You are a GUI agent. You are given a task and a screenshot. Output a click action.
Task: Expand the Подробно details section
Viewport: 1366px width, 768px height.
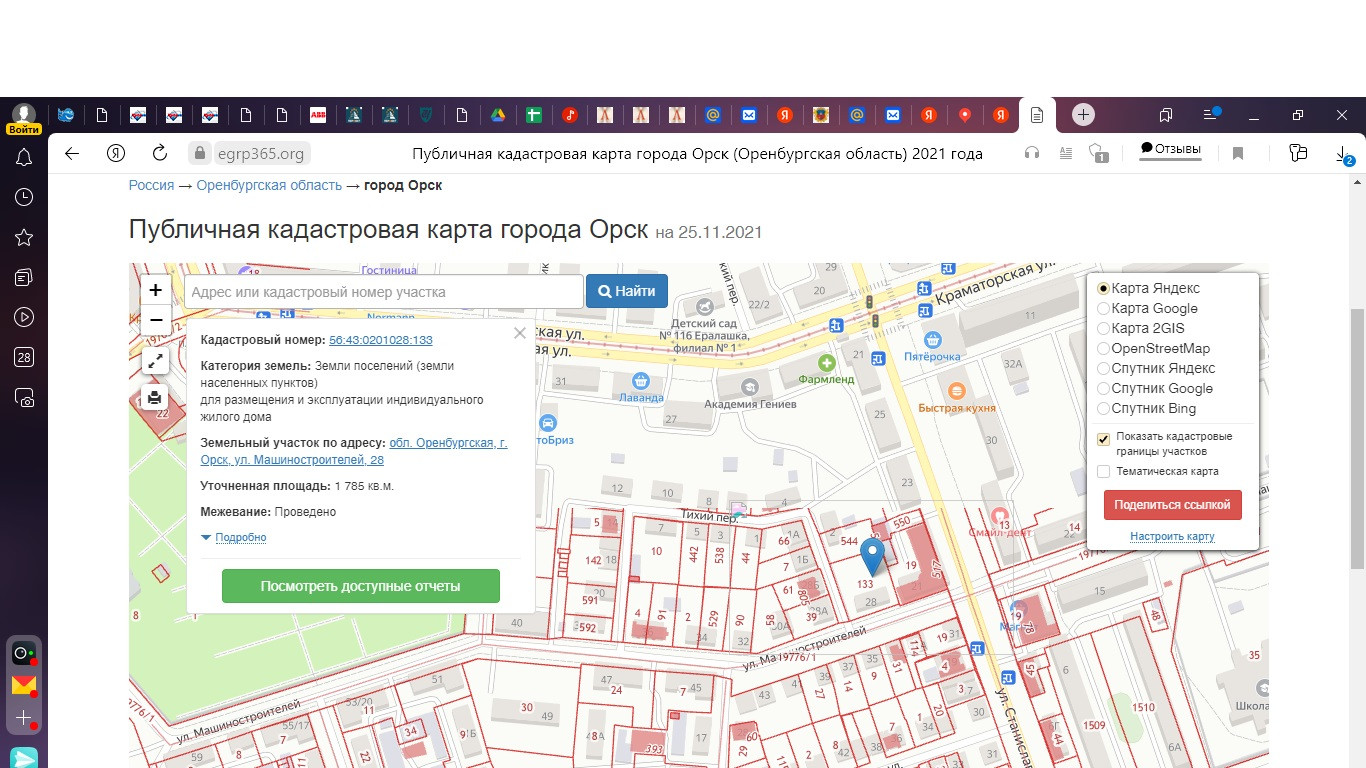240,538
